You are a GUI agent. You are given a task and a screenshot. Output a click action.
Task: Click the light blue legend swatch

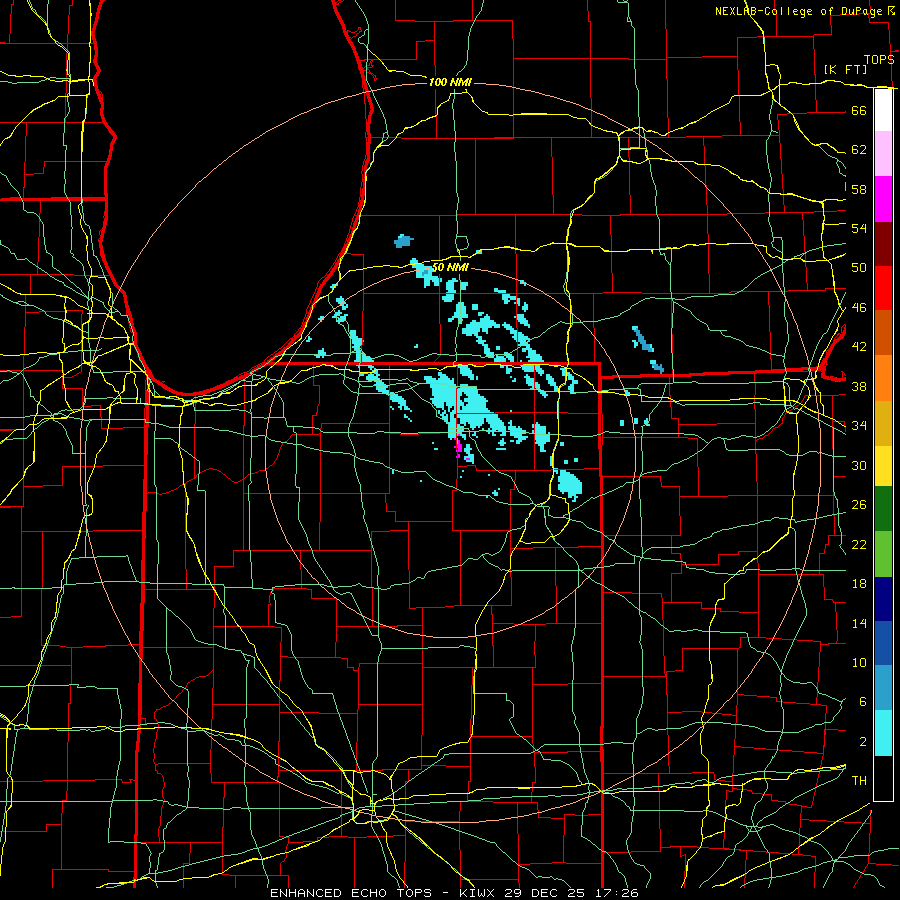(x=883, y=688)
